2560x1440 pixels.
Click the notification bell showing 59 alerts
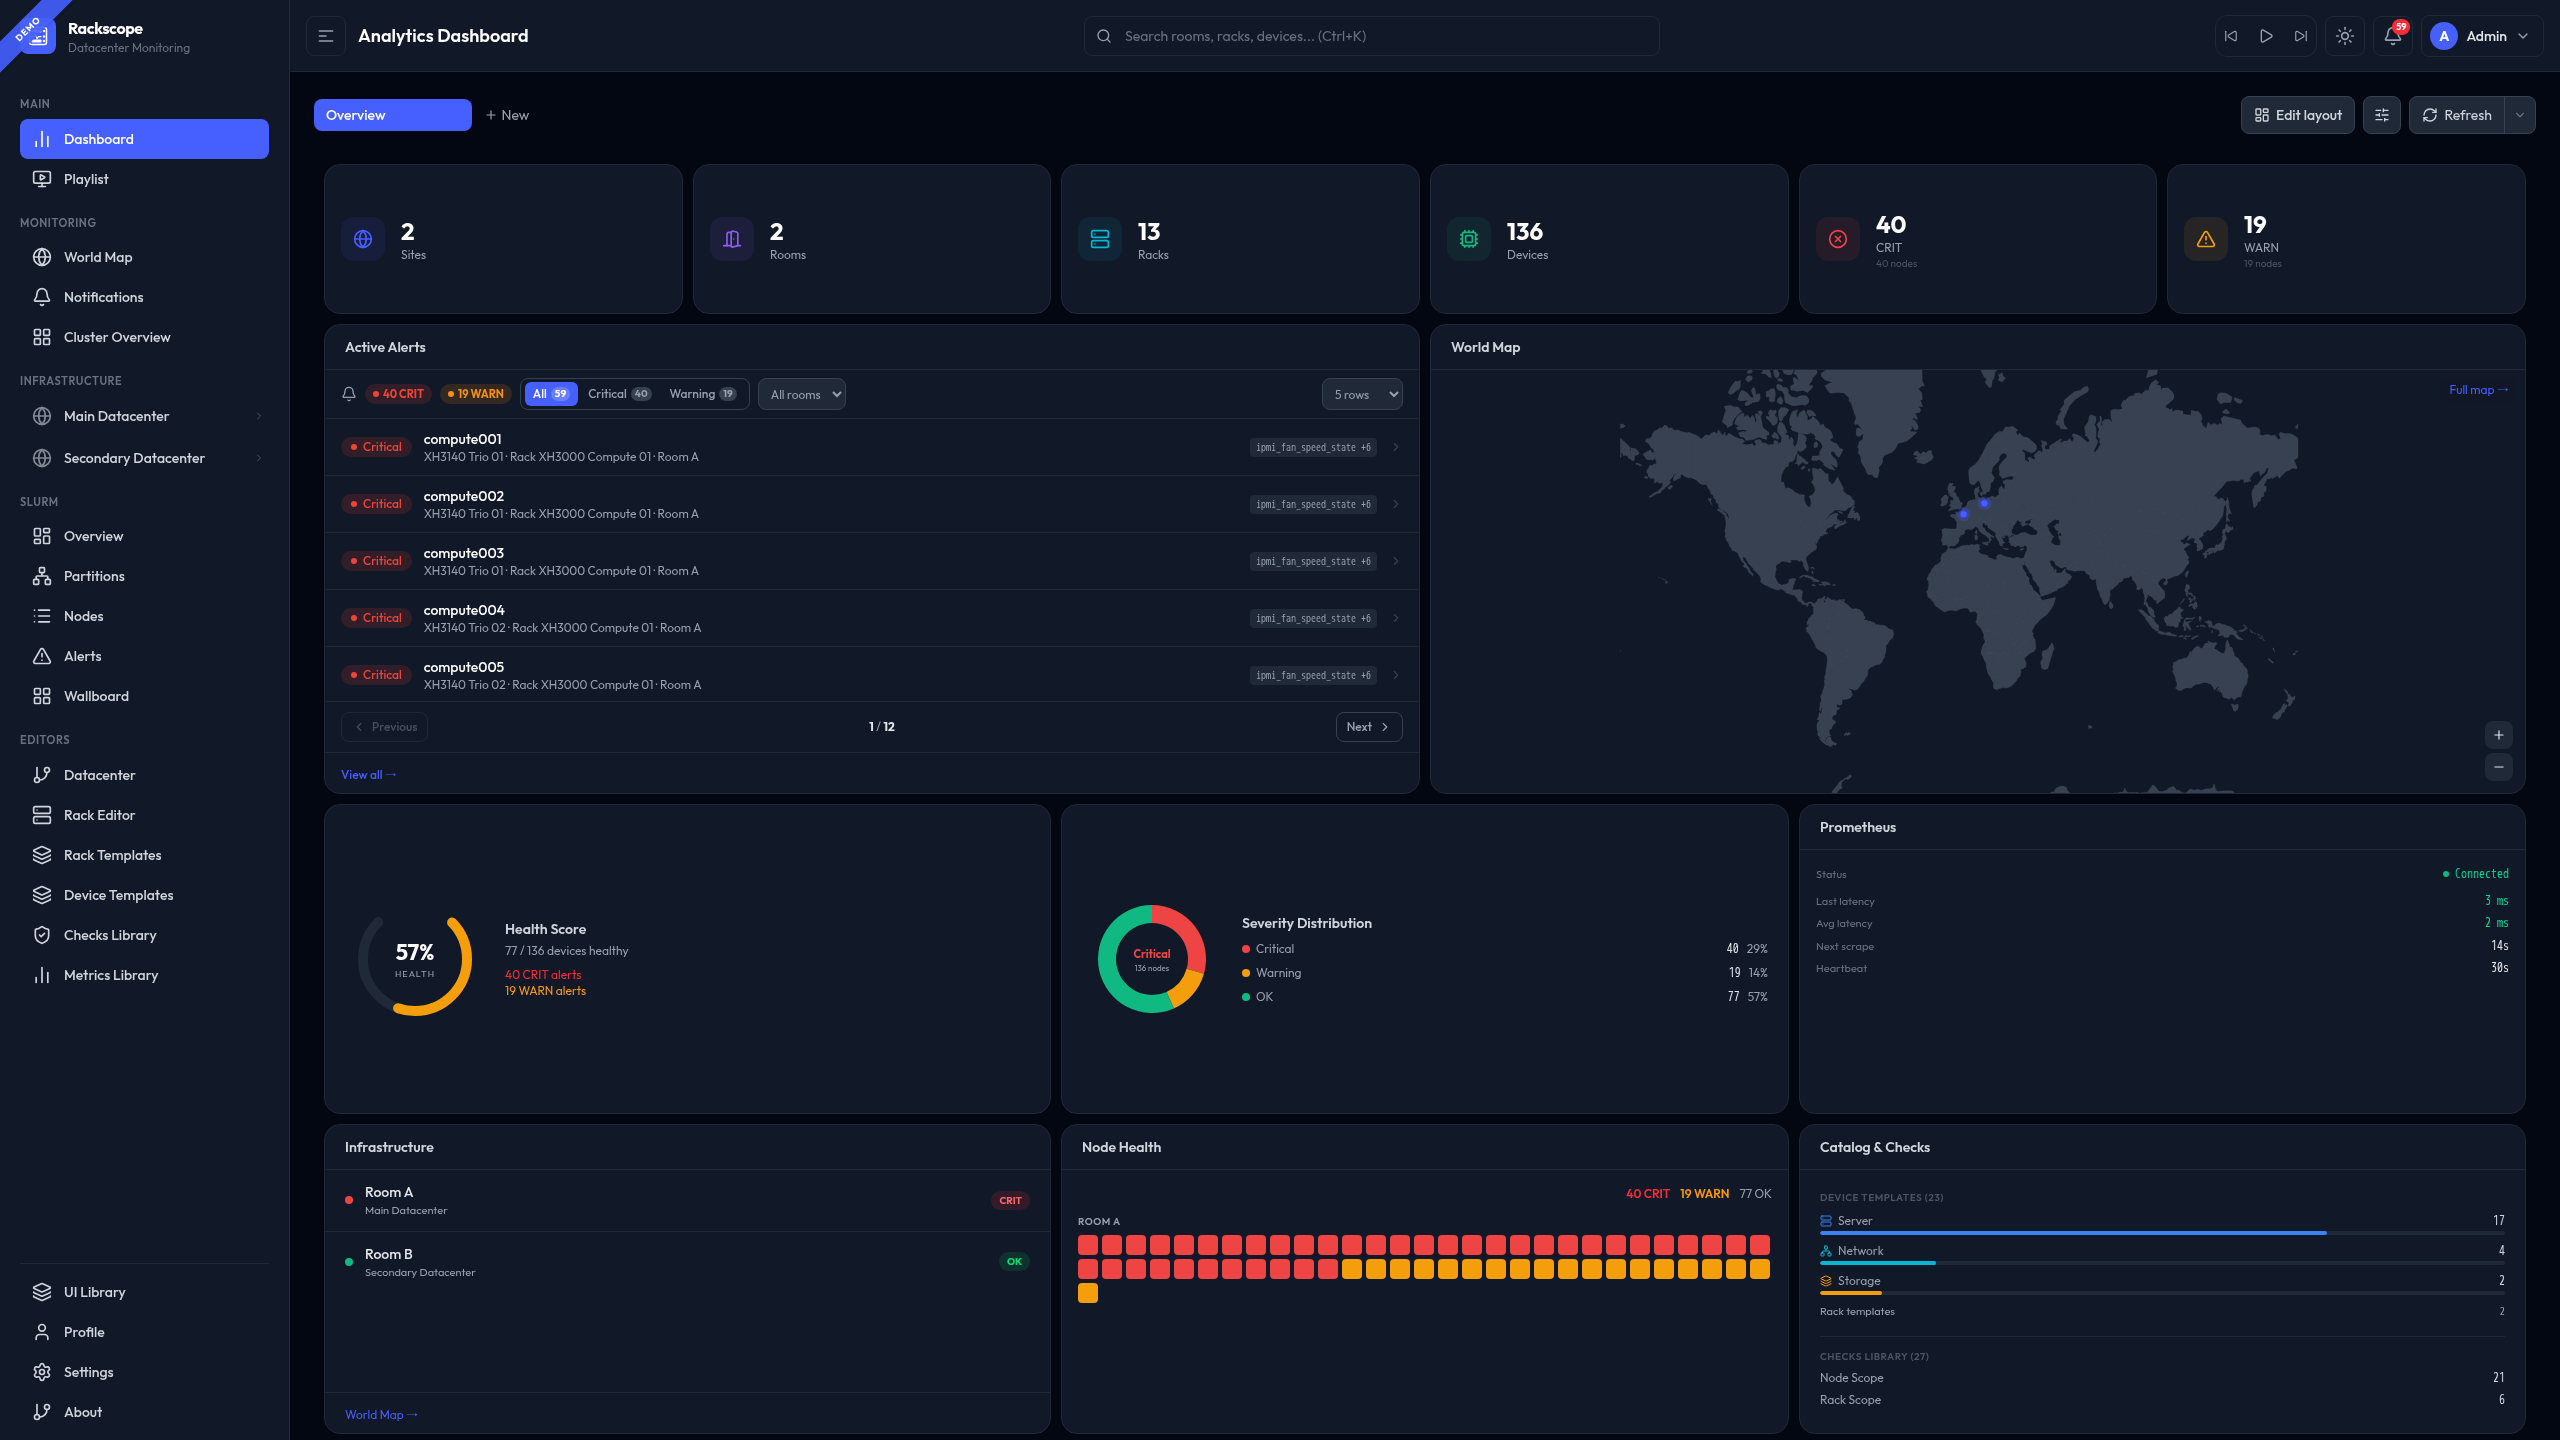[2392, 36]
